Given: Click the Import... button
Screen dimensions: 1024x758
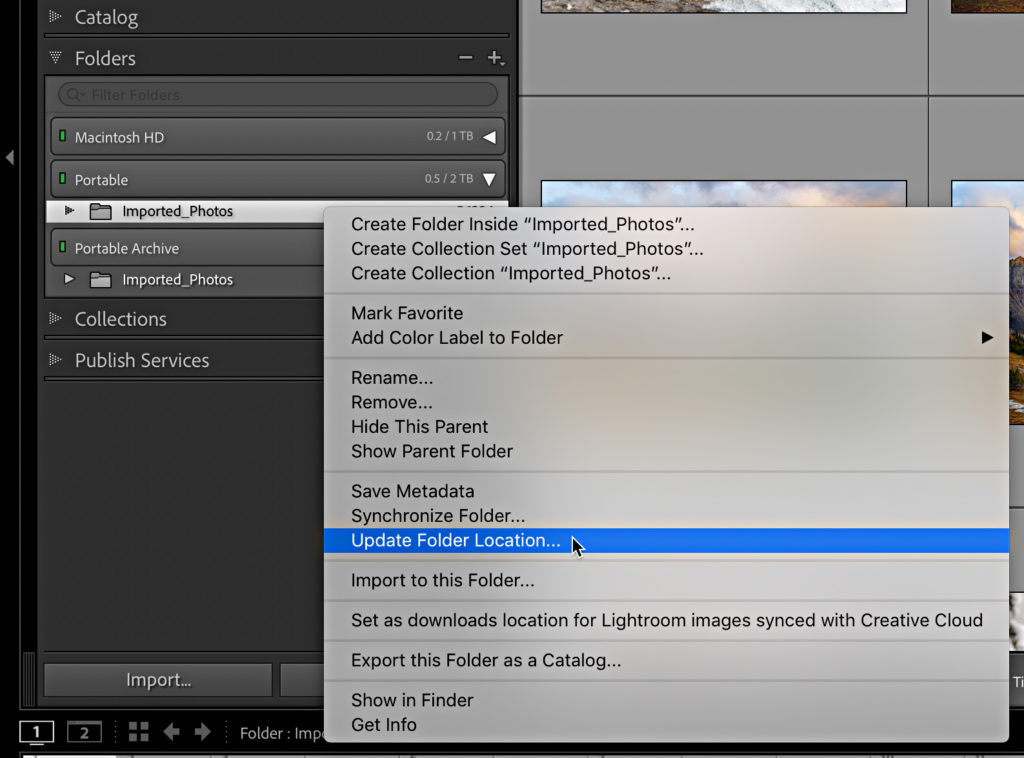Looking at the screenshot, I should [158, 680].
